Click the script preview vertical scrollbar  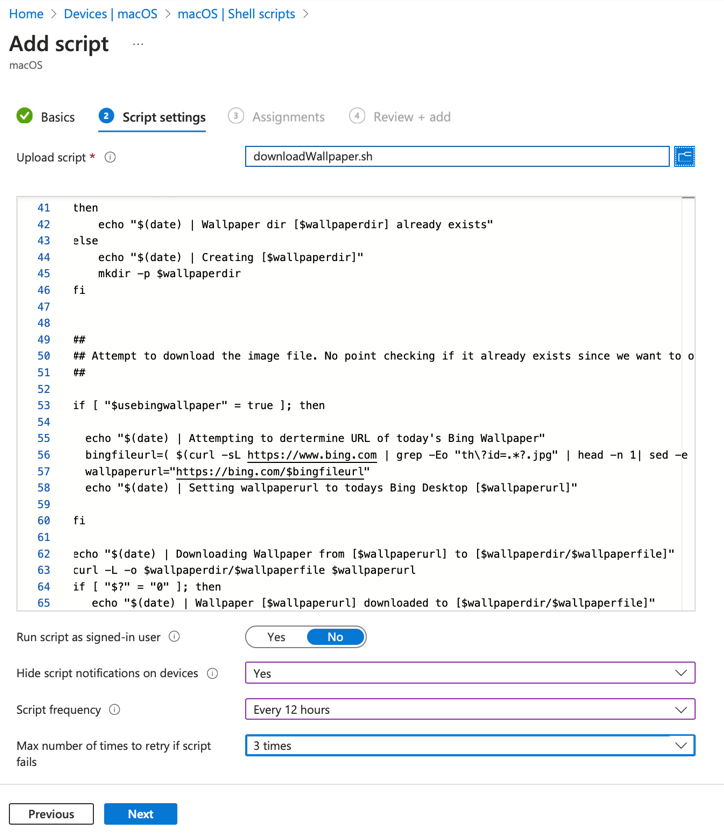(x=688, y=404)
